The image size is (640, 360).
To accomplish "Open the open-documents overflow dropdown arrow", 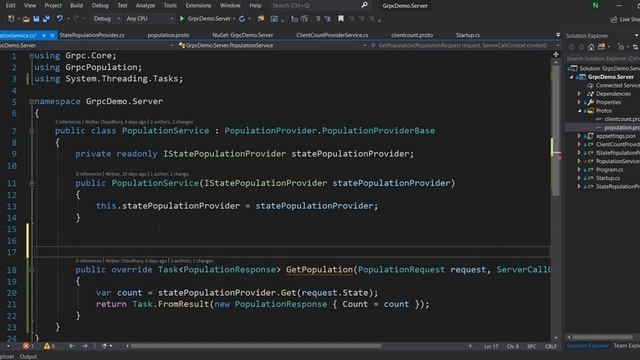I will pos(558,35).
